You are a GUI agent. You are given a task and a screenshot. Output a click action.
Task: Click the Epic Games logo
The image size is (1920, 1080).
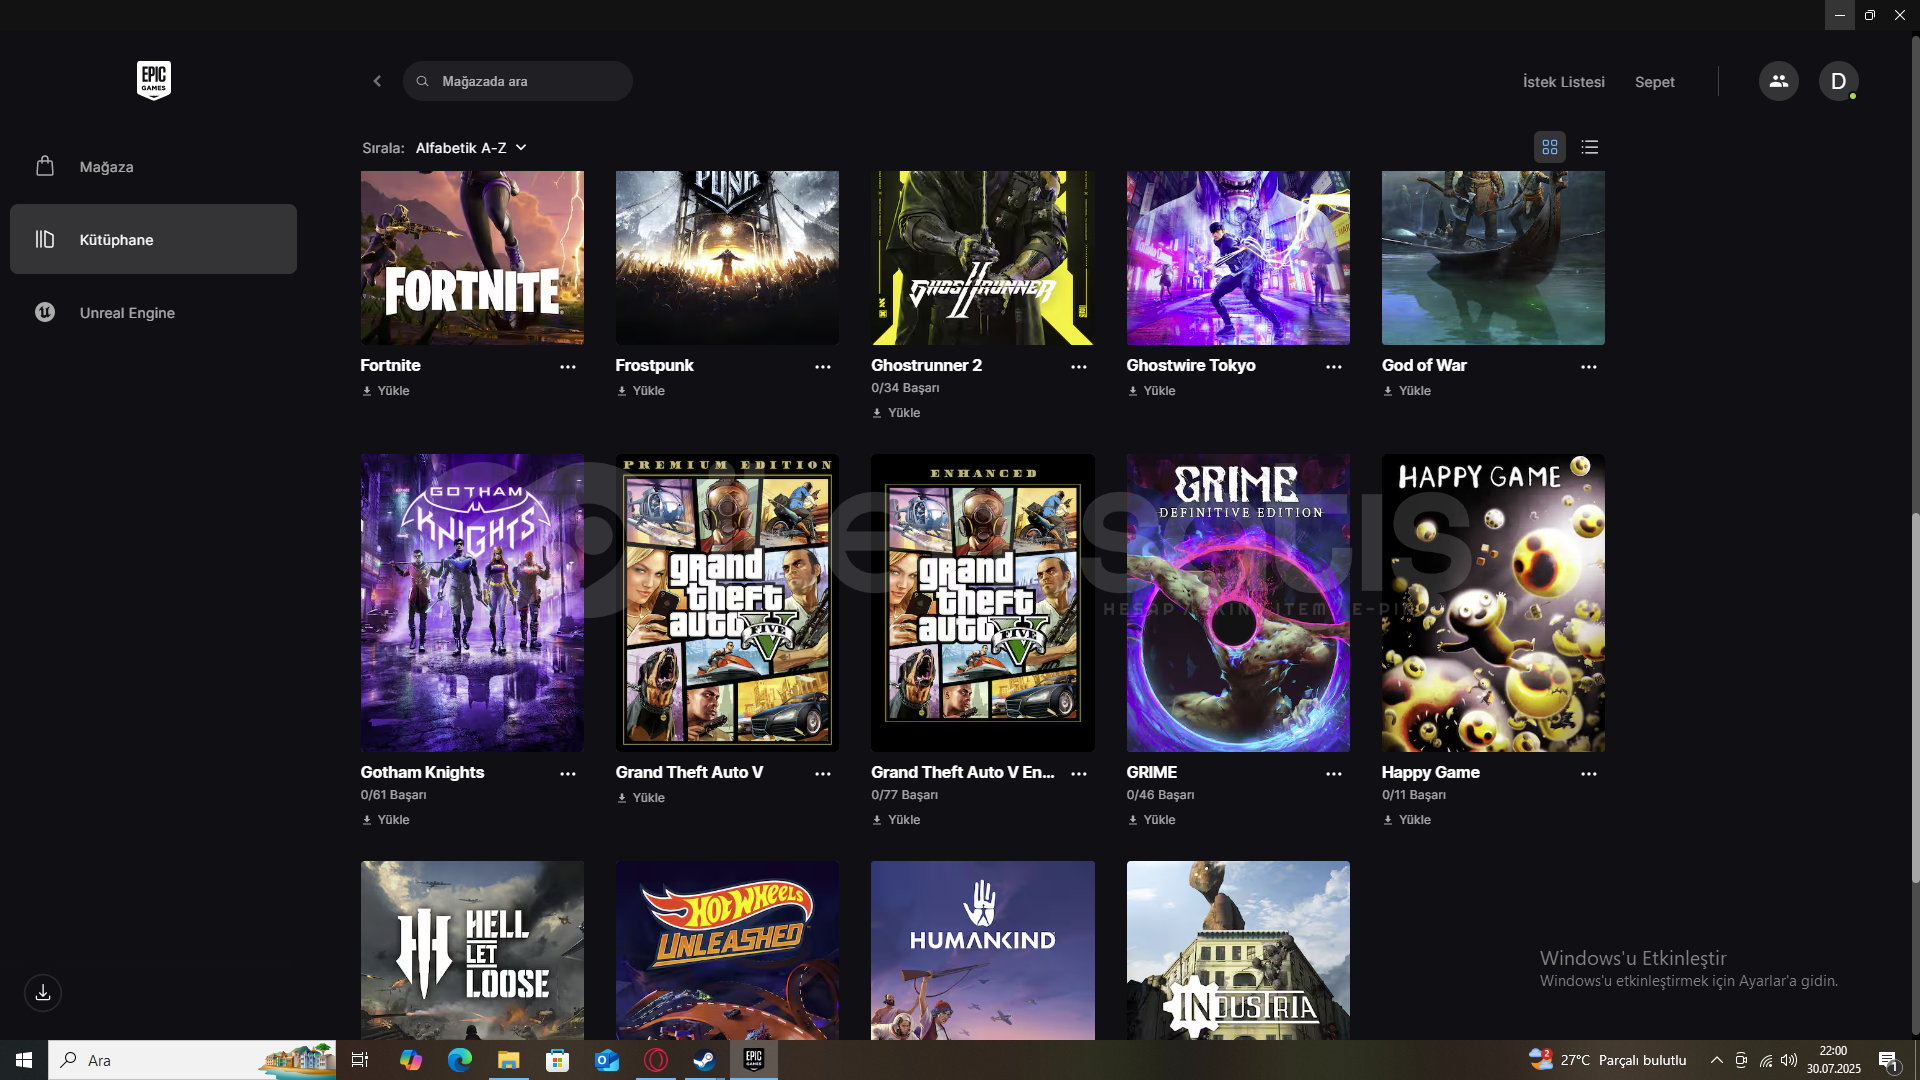tap(154, 80)
